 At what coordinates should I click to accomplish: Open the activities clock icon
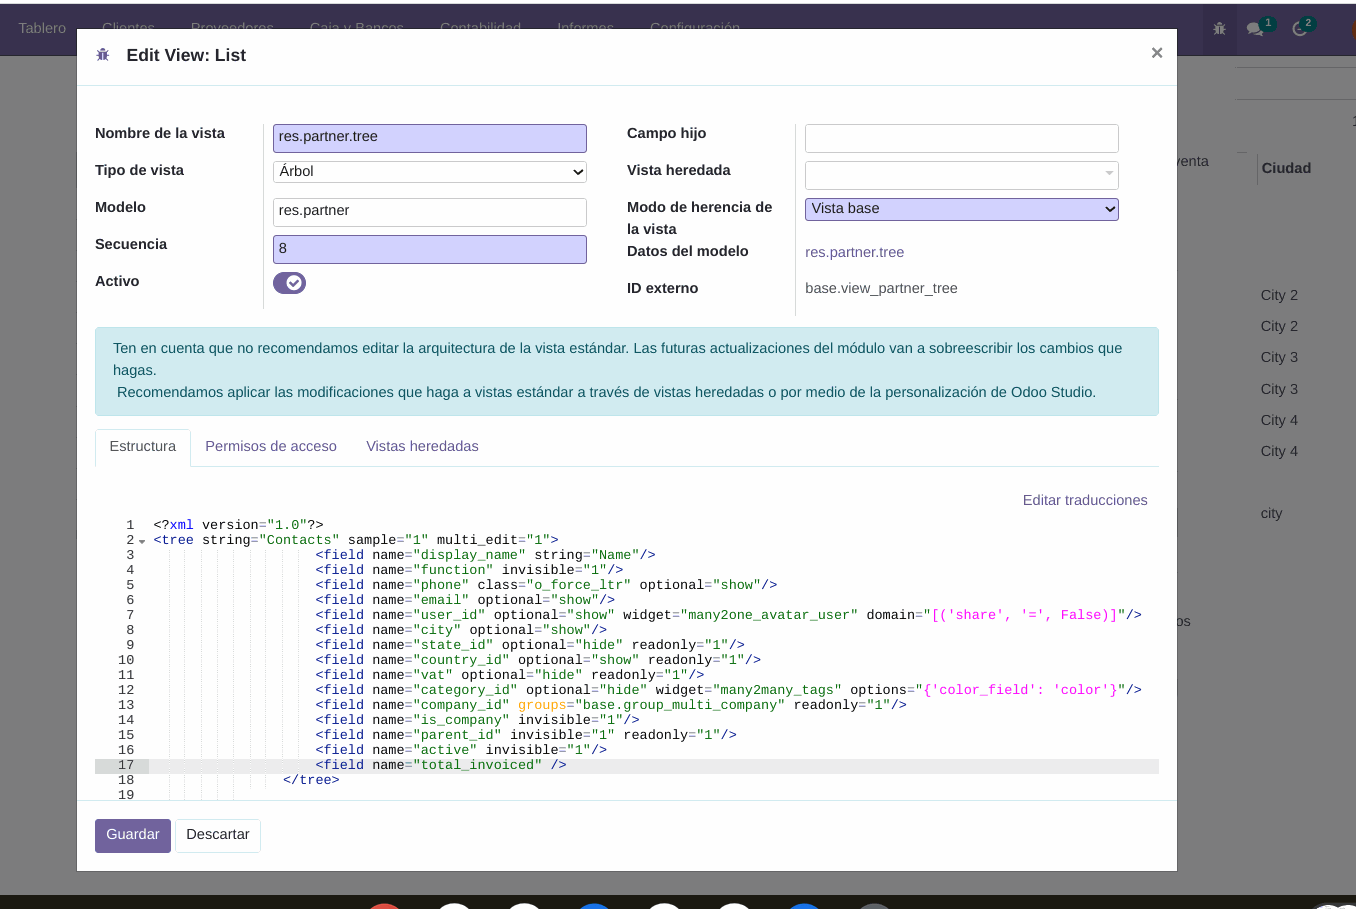pos(1300,28)
